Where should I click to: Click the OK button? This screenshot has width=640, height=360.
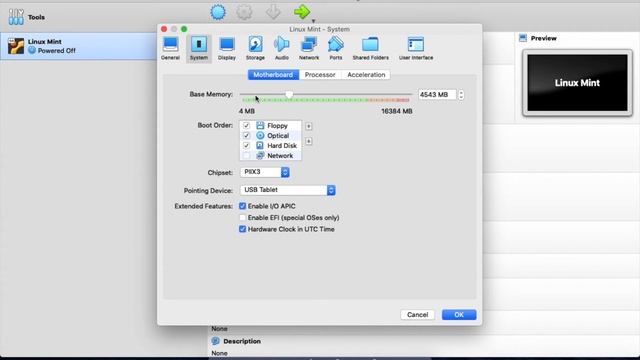pyautogui.click(x=459, y=315)
